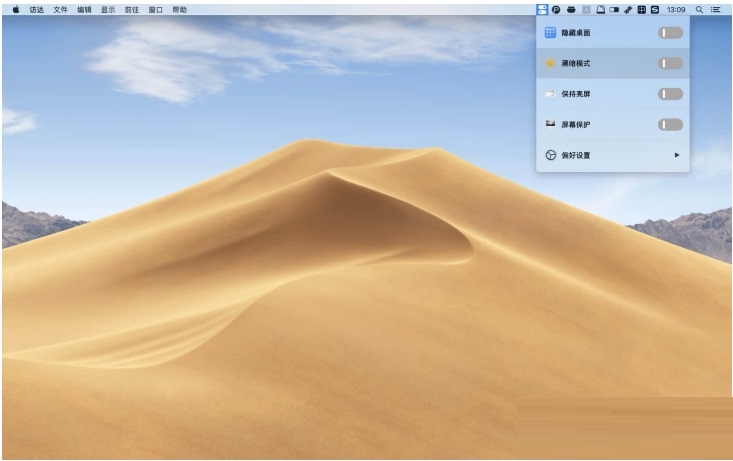Click the 隐藏桌面 label

coord(575,33)
